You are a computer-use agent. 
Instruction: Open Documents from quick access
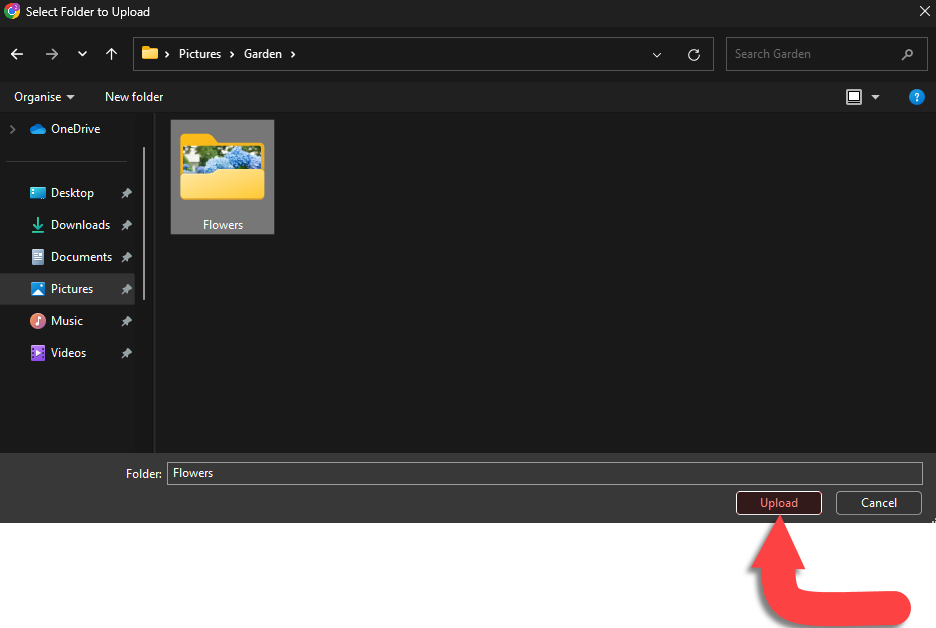[71, 257]
